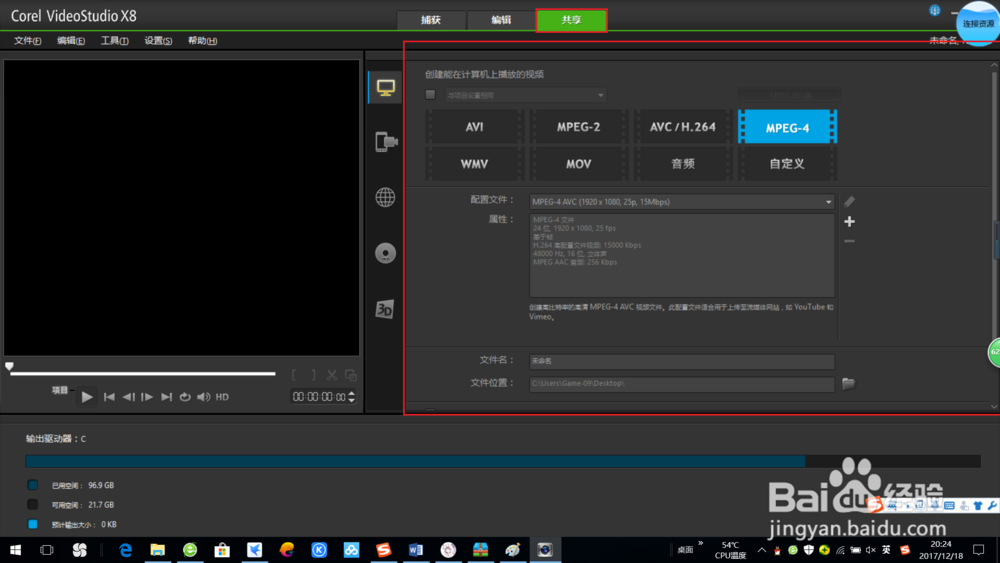The image size is (1000, 563).
Task: Add a new profile with plus icon
Action: (849, 221)
